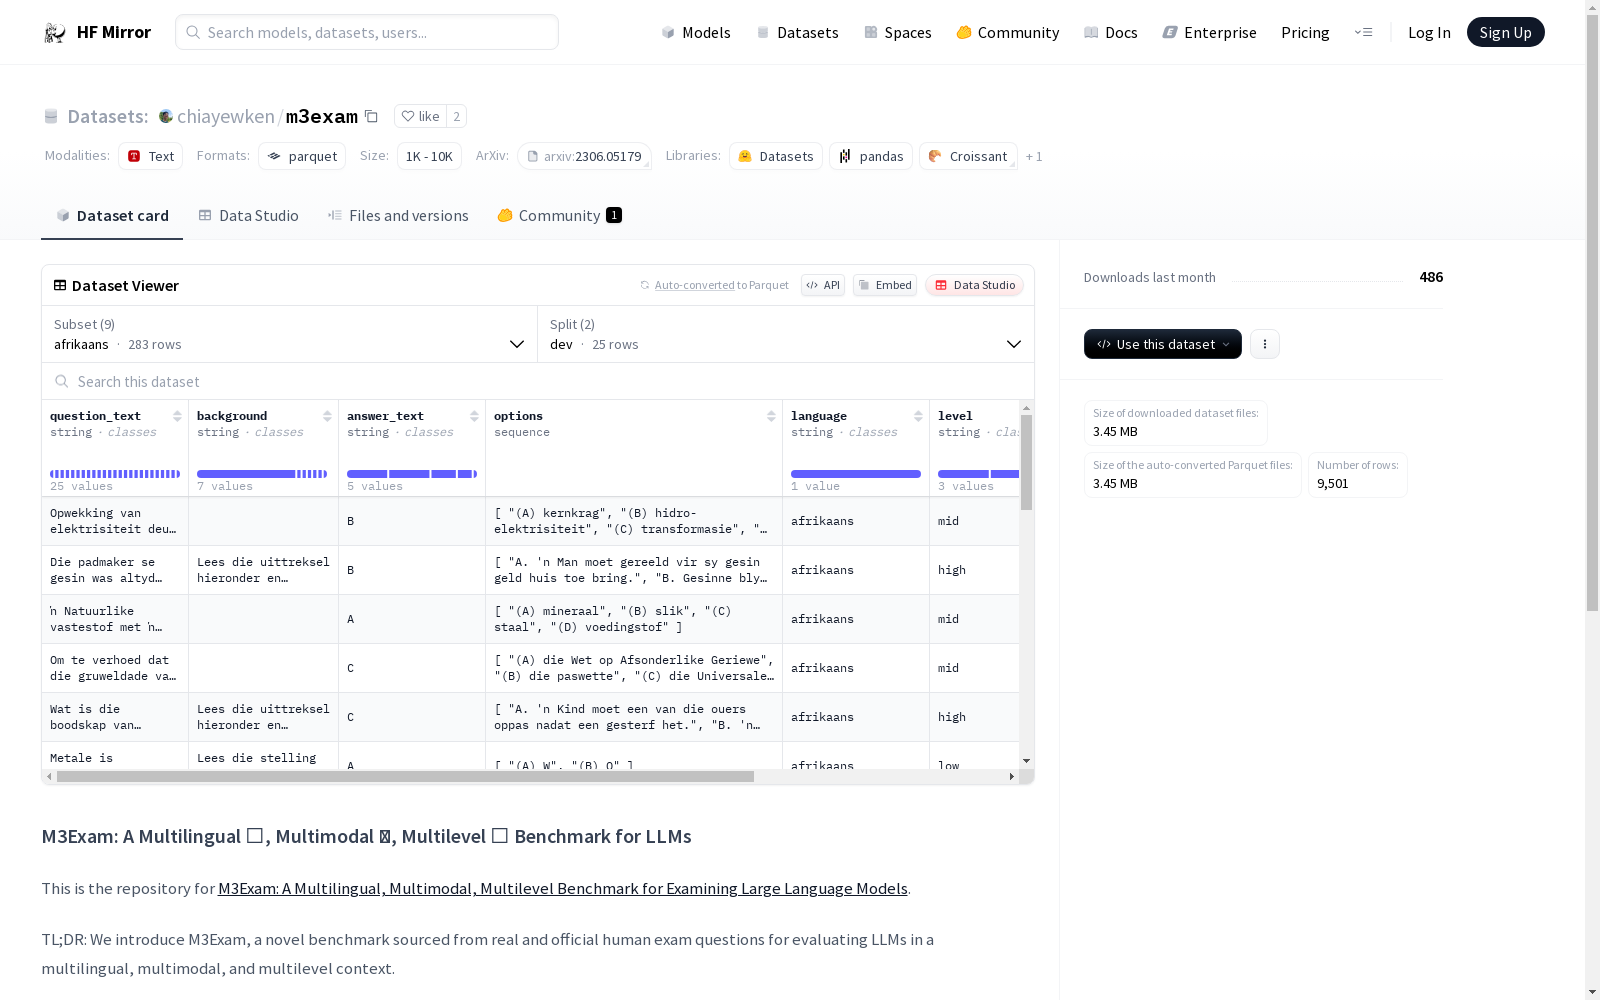Click the m3exam dataset name
Screen dimensions: 1600x1000
coord(322,116)
